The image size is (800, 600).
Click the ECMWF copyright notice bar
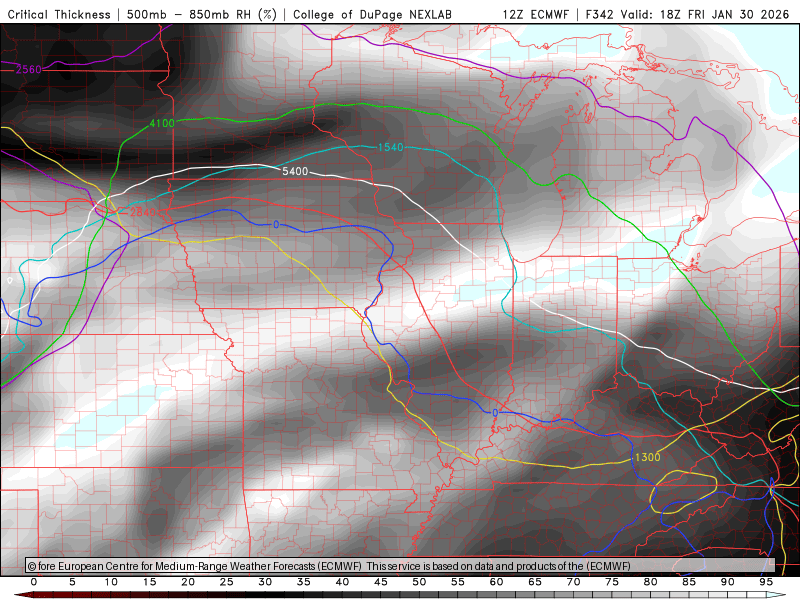(x=400, y=566)
